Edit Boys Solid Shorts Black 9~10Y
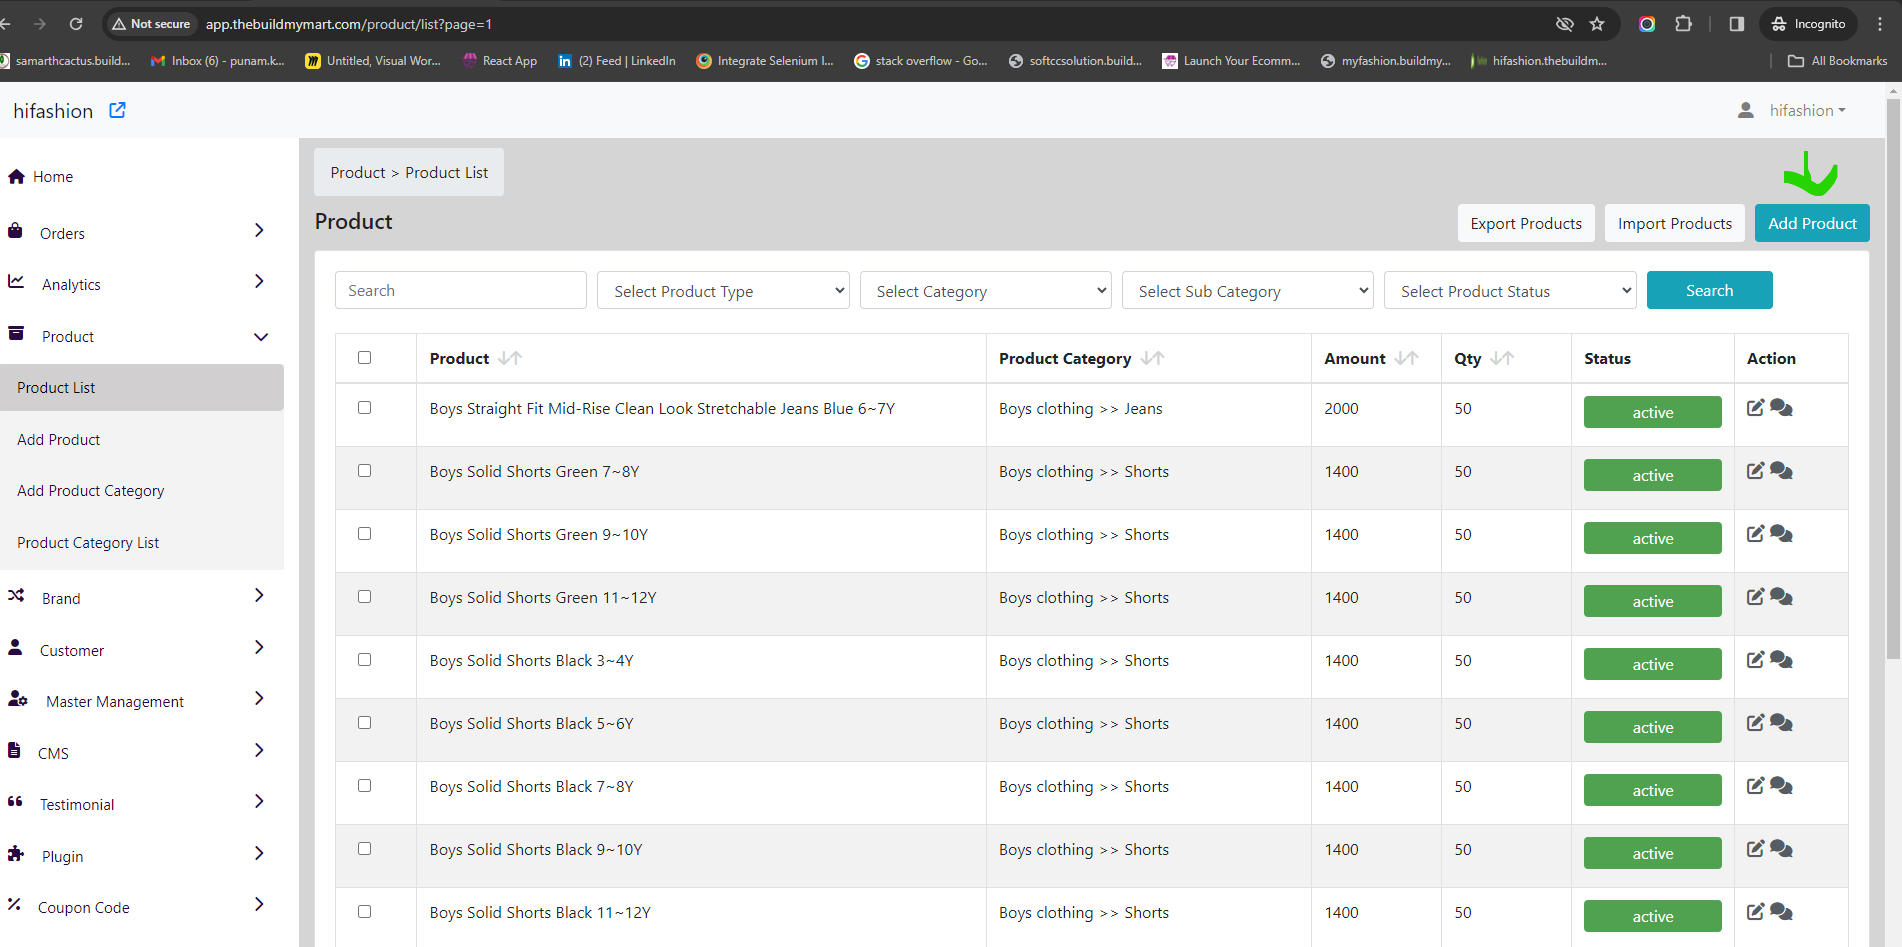 point(1755,849)
